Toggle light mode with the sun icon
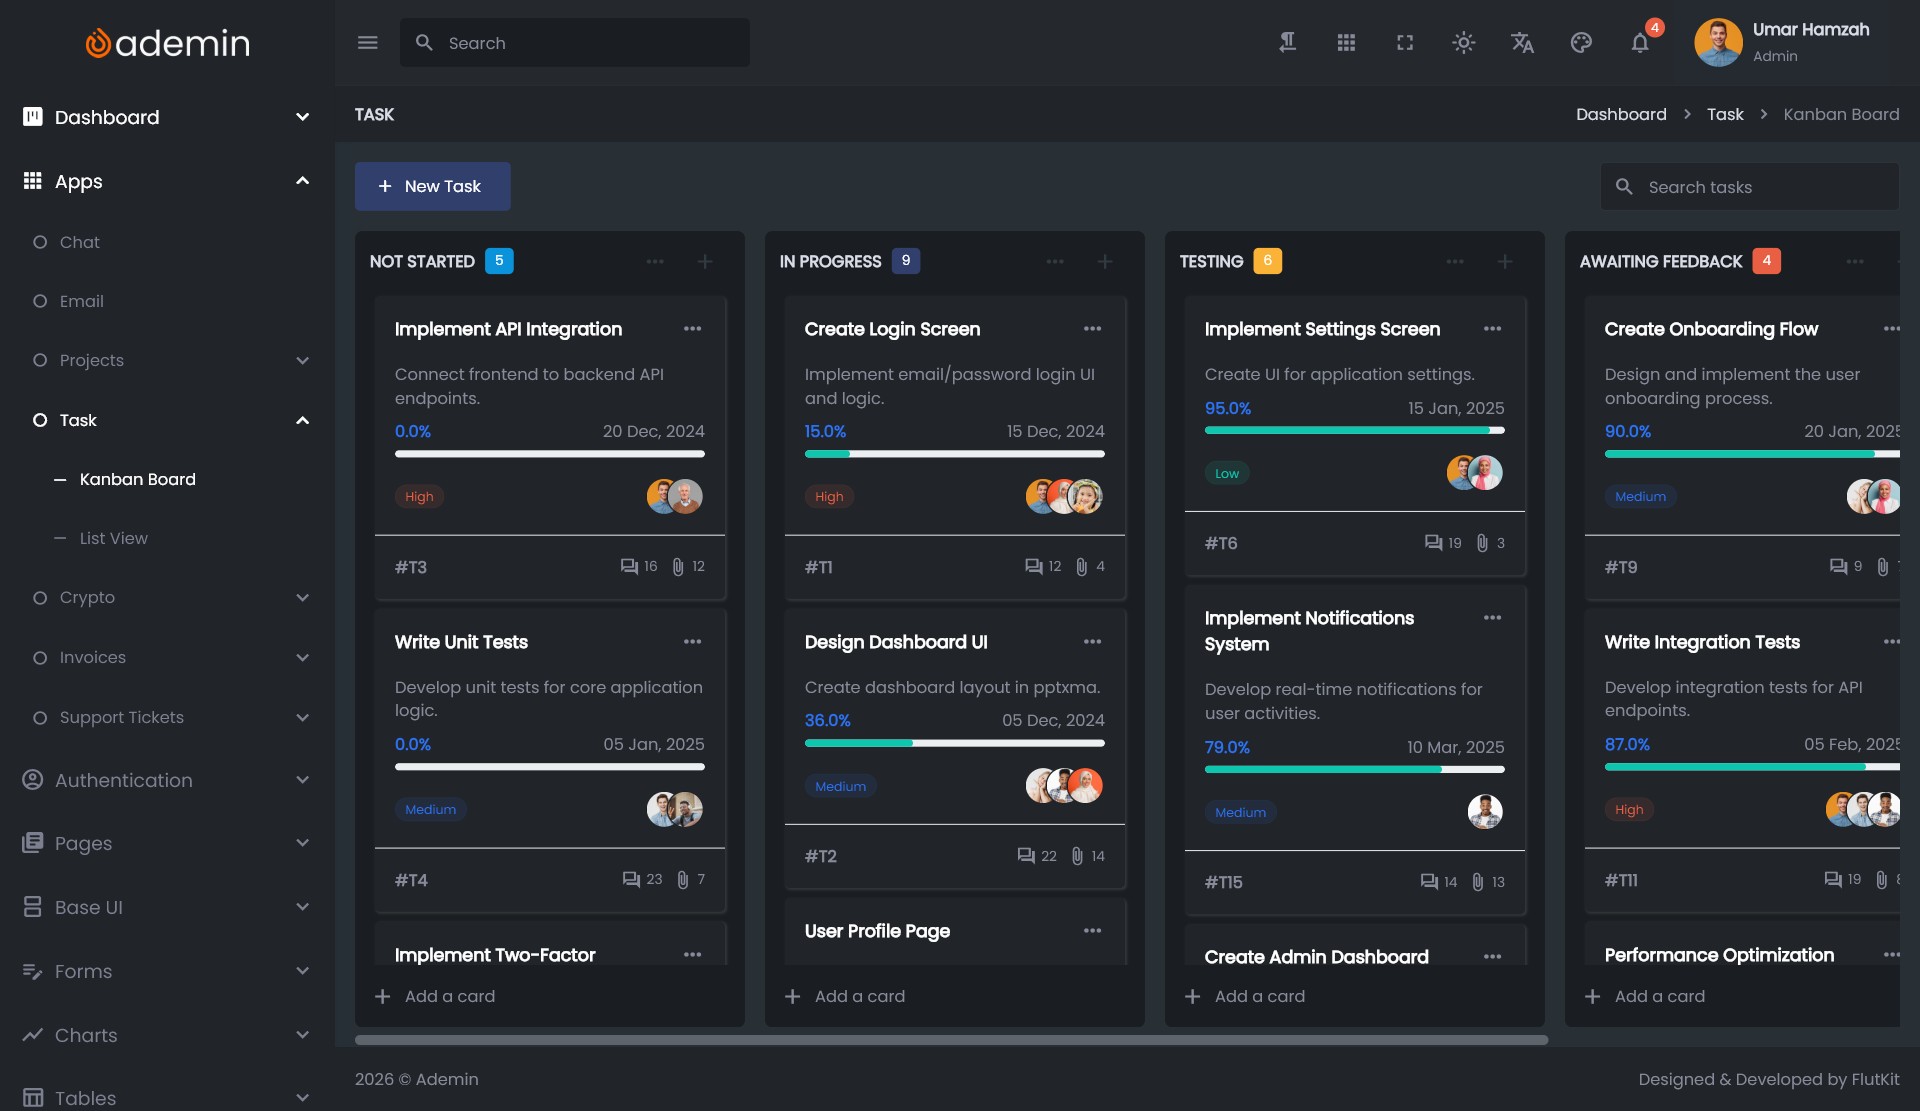Screen dimensions: 1920x1111 click(x=1463, y=43)
